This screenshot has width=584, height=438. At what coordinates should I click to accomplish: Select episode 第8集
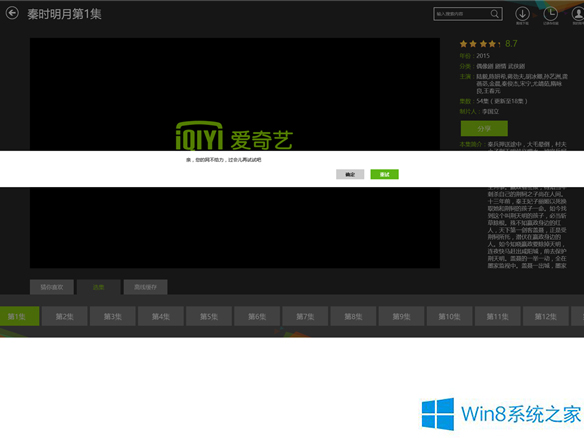(x=353, y=316)
